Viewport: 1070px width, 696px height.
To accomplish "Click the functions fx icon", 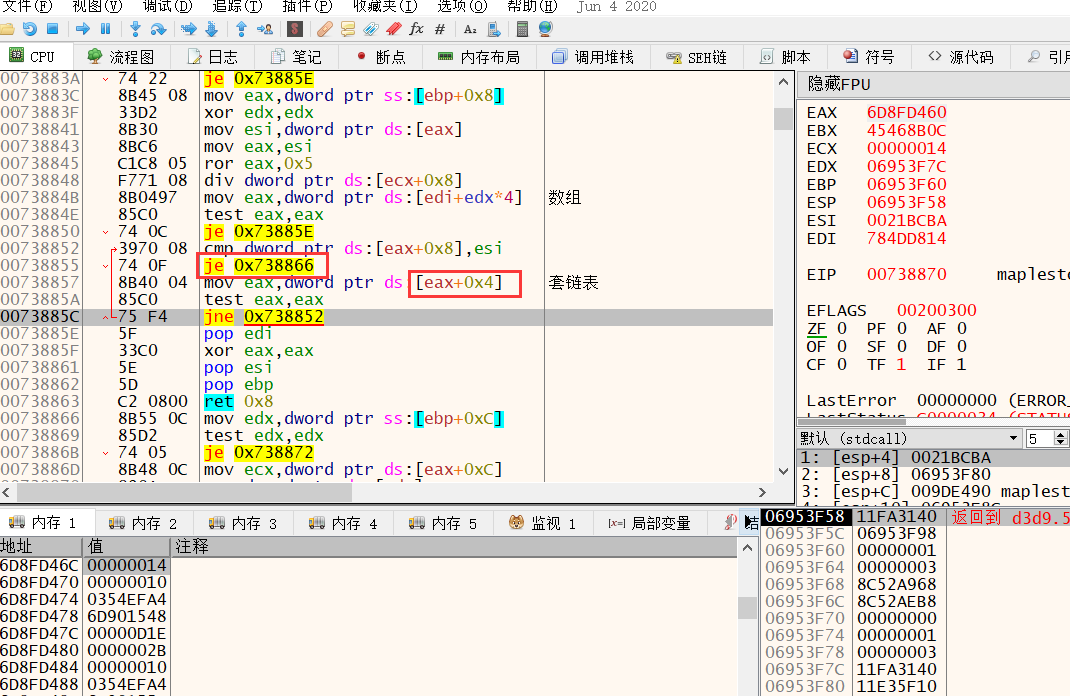I will 416,29.
